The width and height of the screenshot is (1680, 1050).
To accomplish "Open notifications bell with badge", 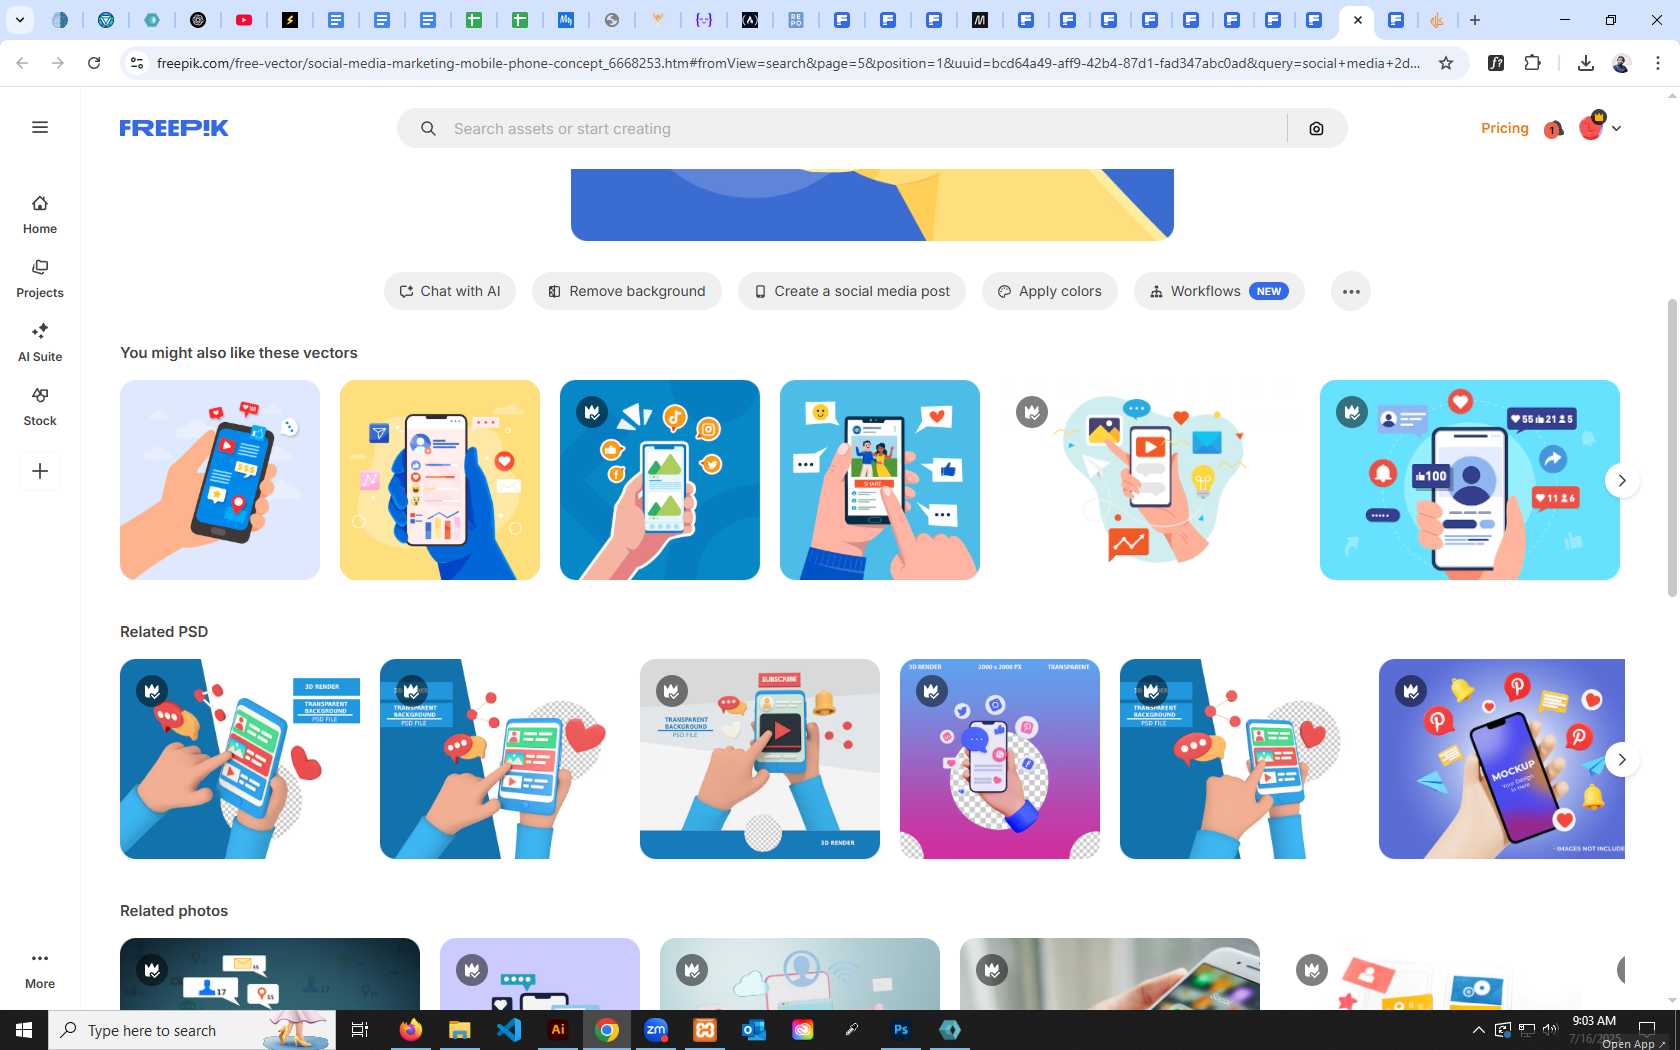I will [x=1553, y=128].
